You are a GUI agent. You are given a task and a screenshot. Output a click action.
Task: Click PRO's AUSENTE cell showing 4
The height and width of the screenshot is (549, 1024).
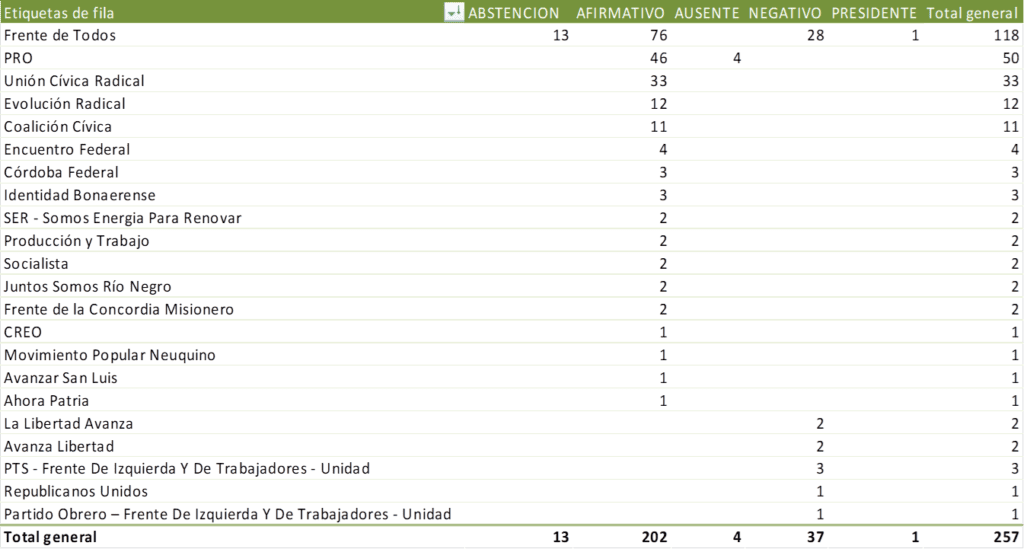[736, 59]
